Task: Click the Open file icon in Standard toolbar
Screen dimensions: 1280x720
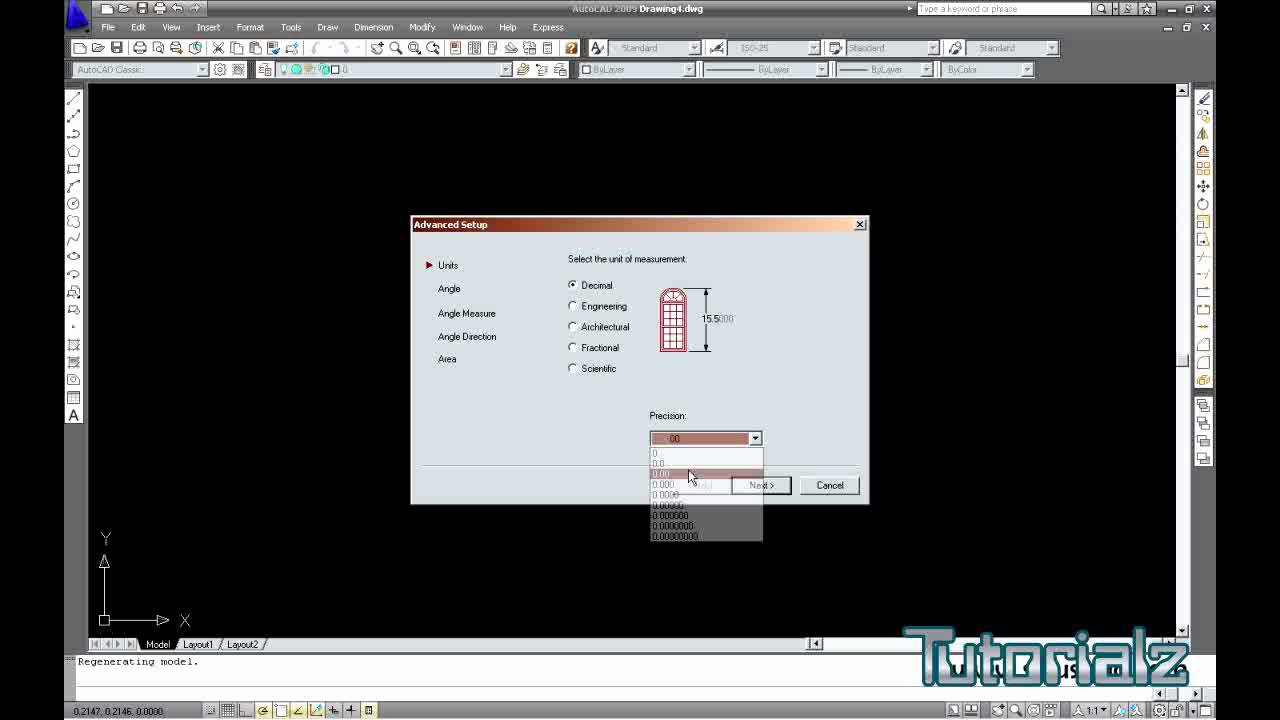Action: point(98,48)
